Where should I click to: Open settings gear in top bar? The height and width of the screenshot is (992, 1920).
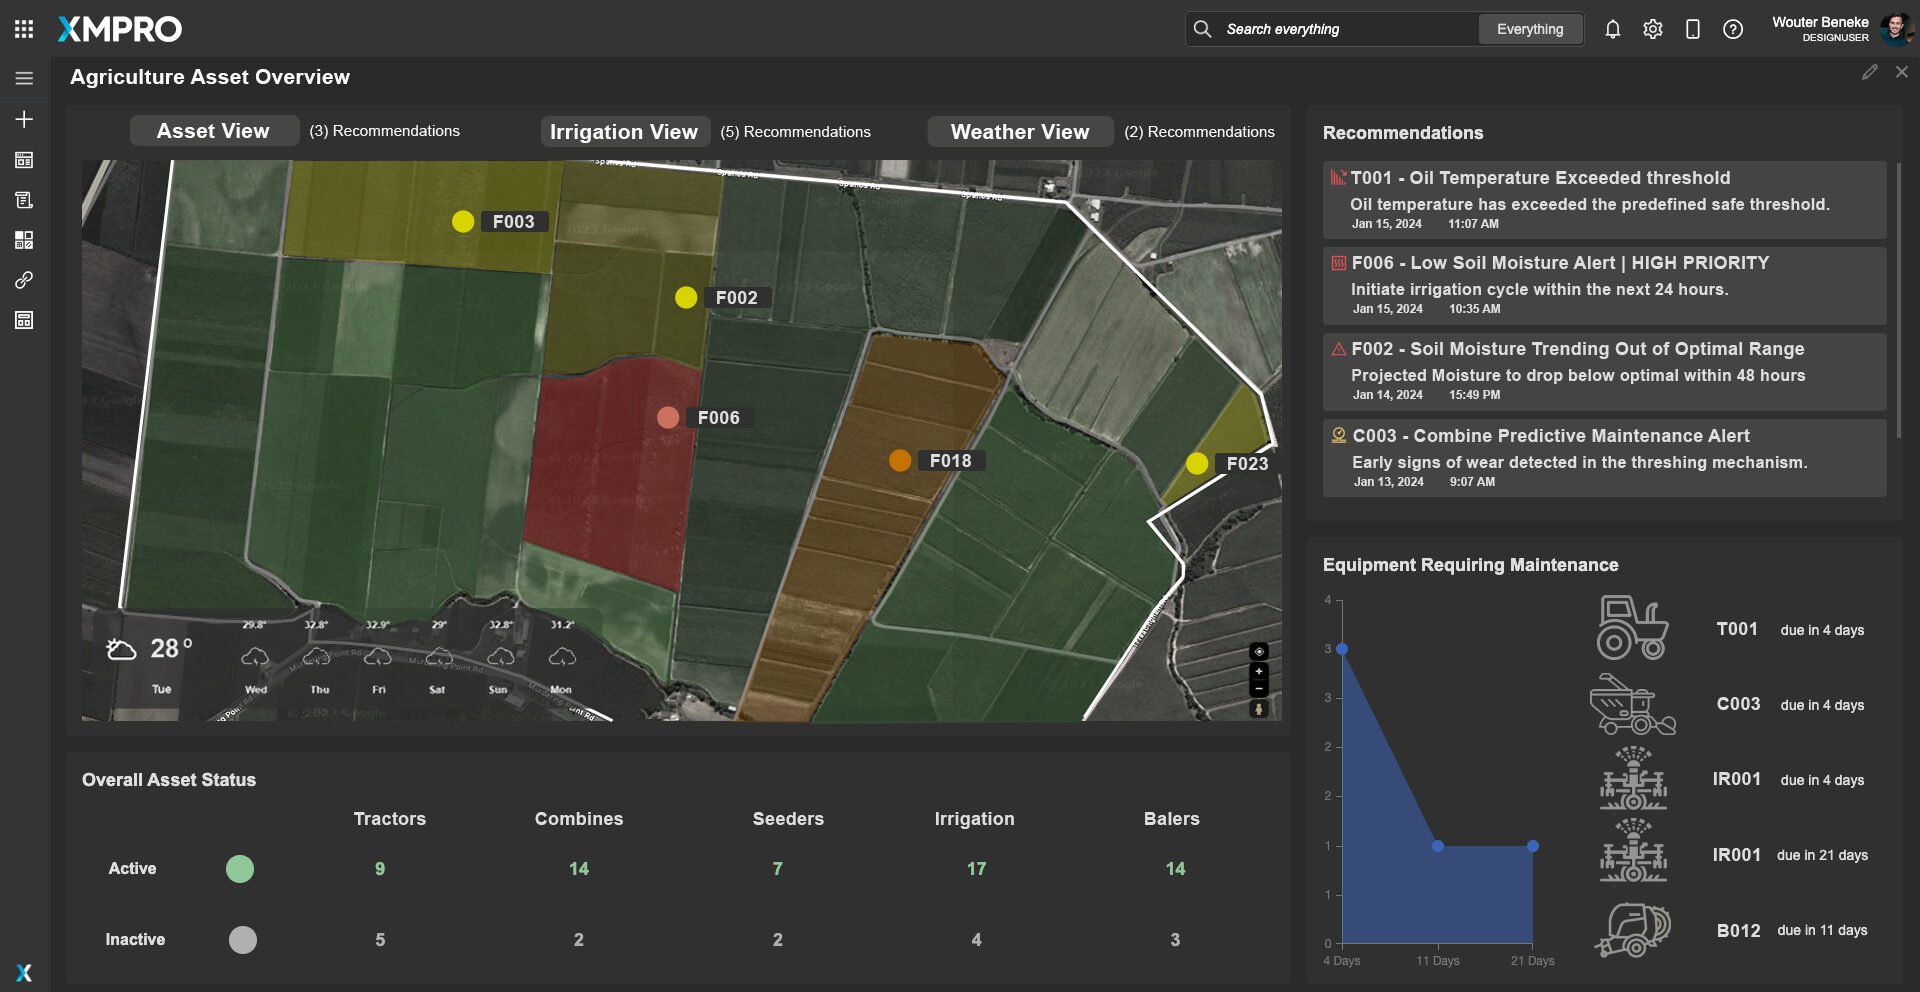[x=1652, y=29]
